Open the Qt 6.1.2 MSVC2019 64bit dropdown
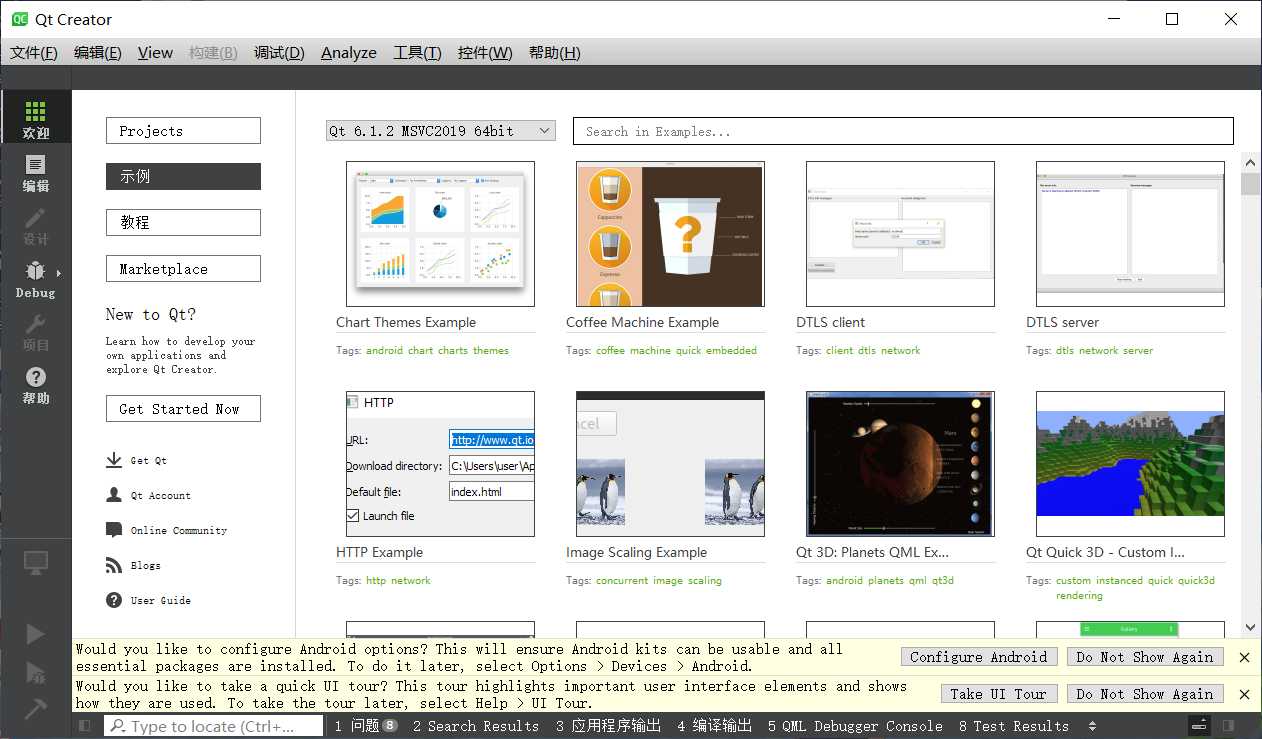The width and height of the screenshot is (1262, 739). [440, 131]
